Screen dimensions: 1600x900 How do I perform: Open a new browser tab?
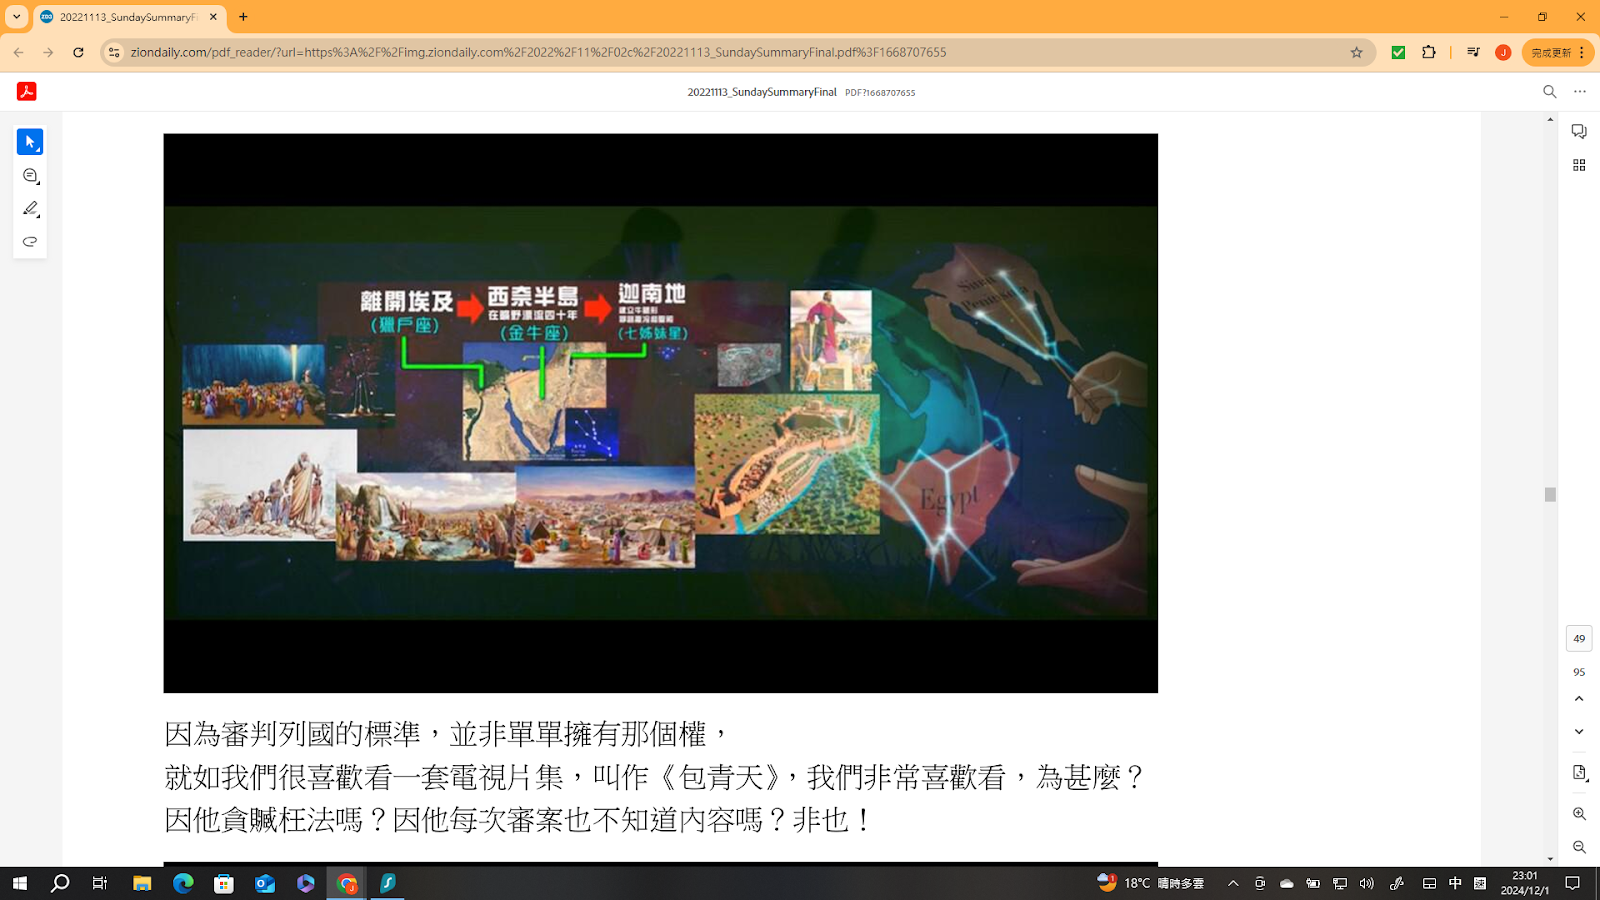pos(243,17)
